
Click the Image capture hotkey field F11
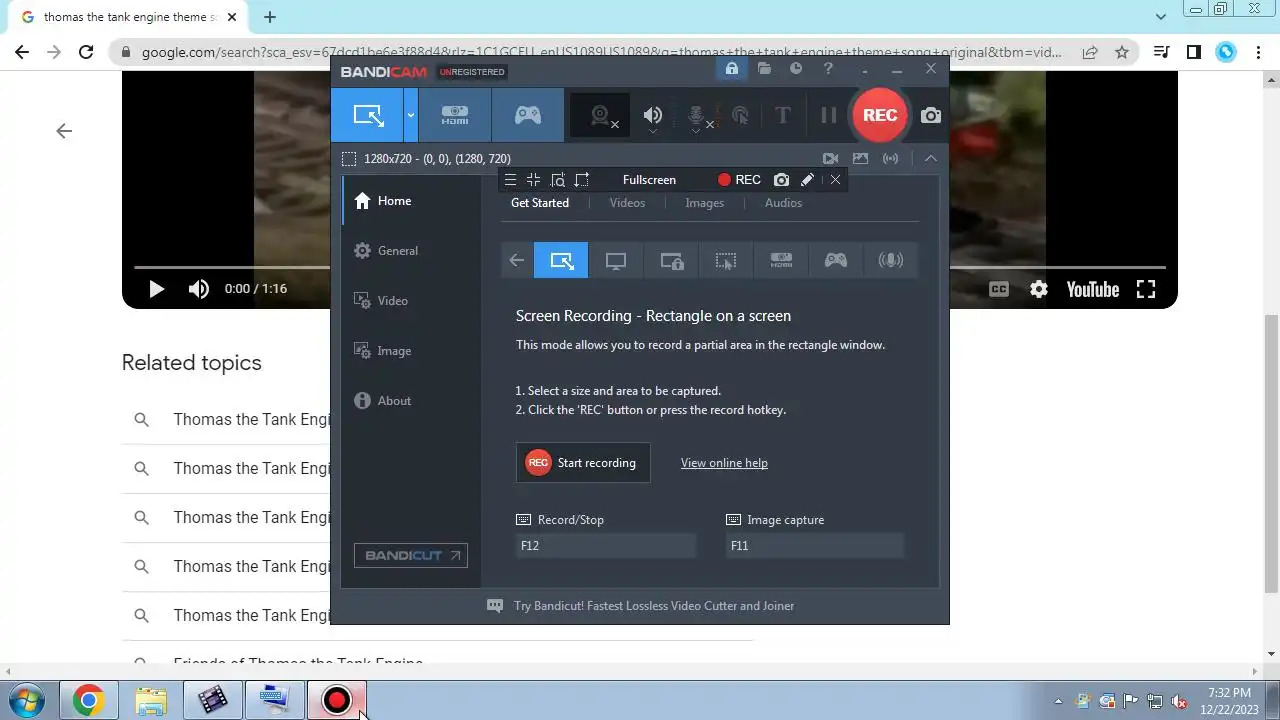point(815,545)
